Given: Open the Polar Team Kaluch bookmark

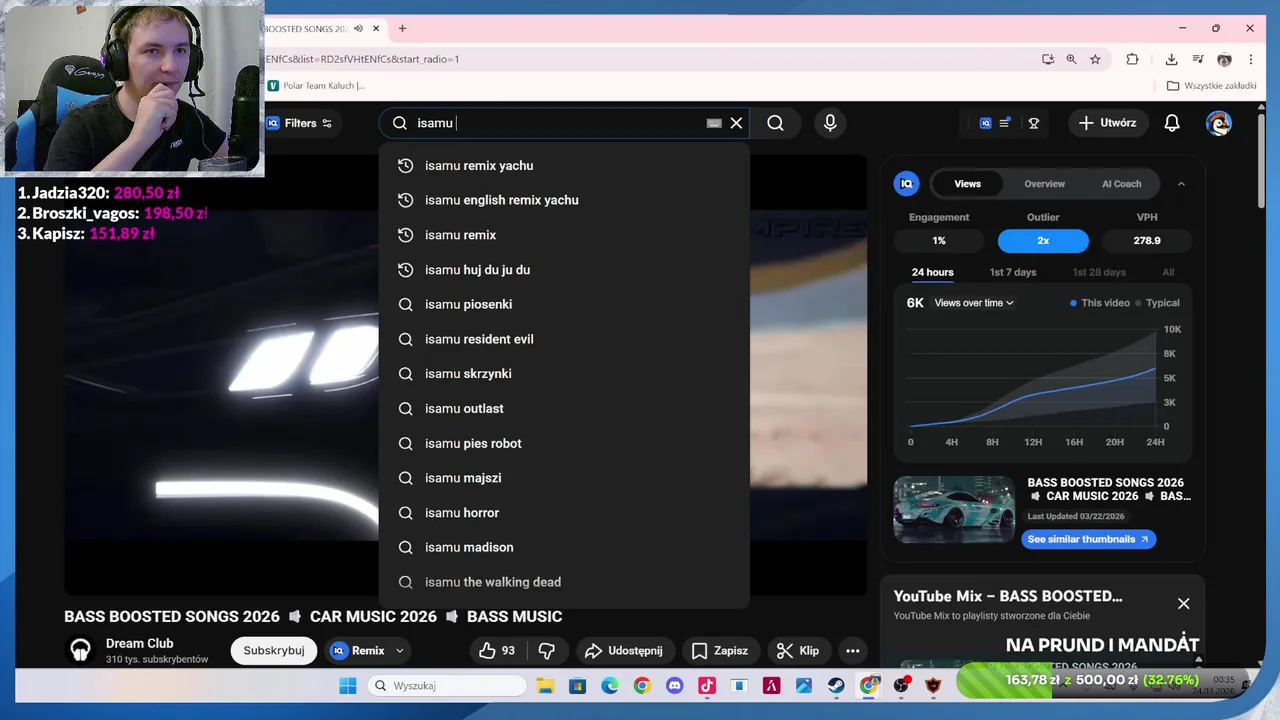Looking at the screenshot, I should pyautogui.click(x=316, y=86).
